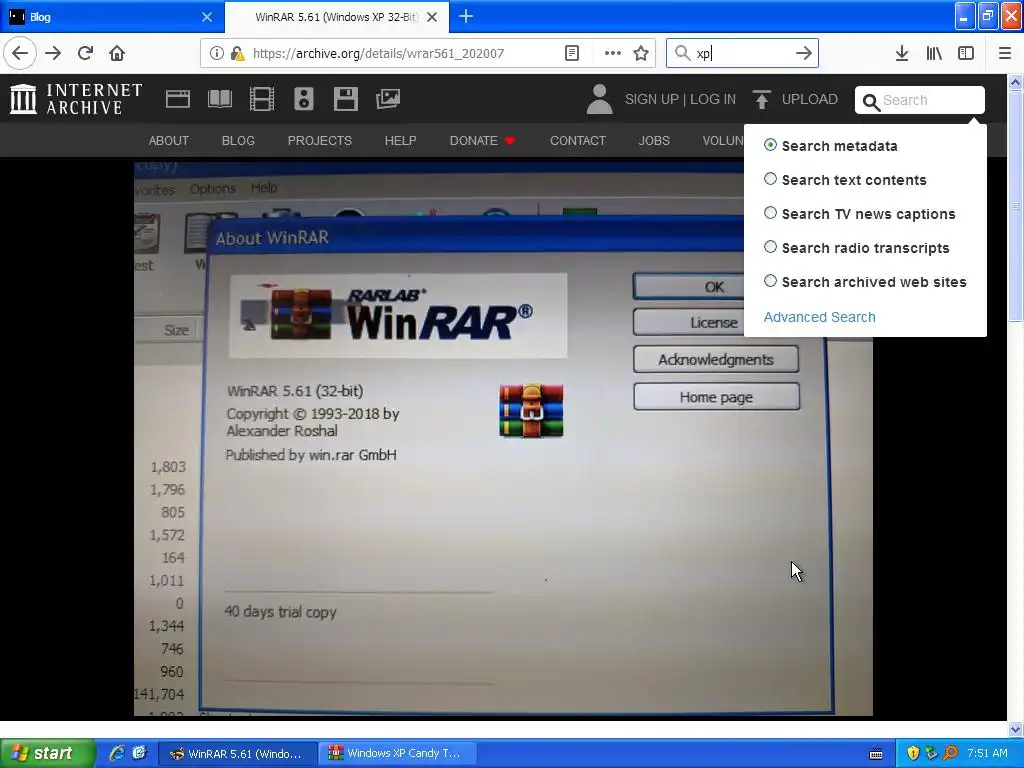Open the Firefox library menu
Viewport: 1024px width, 768px height.
[x=934, y=53]
